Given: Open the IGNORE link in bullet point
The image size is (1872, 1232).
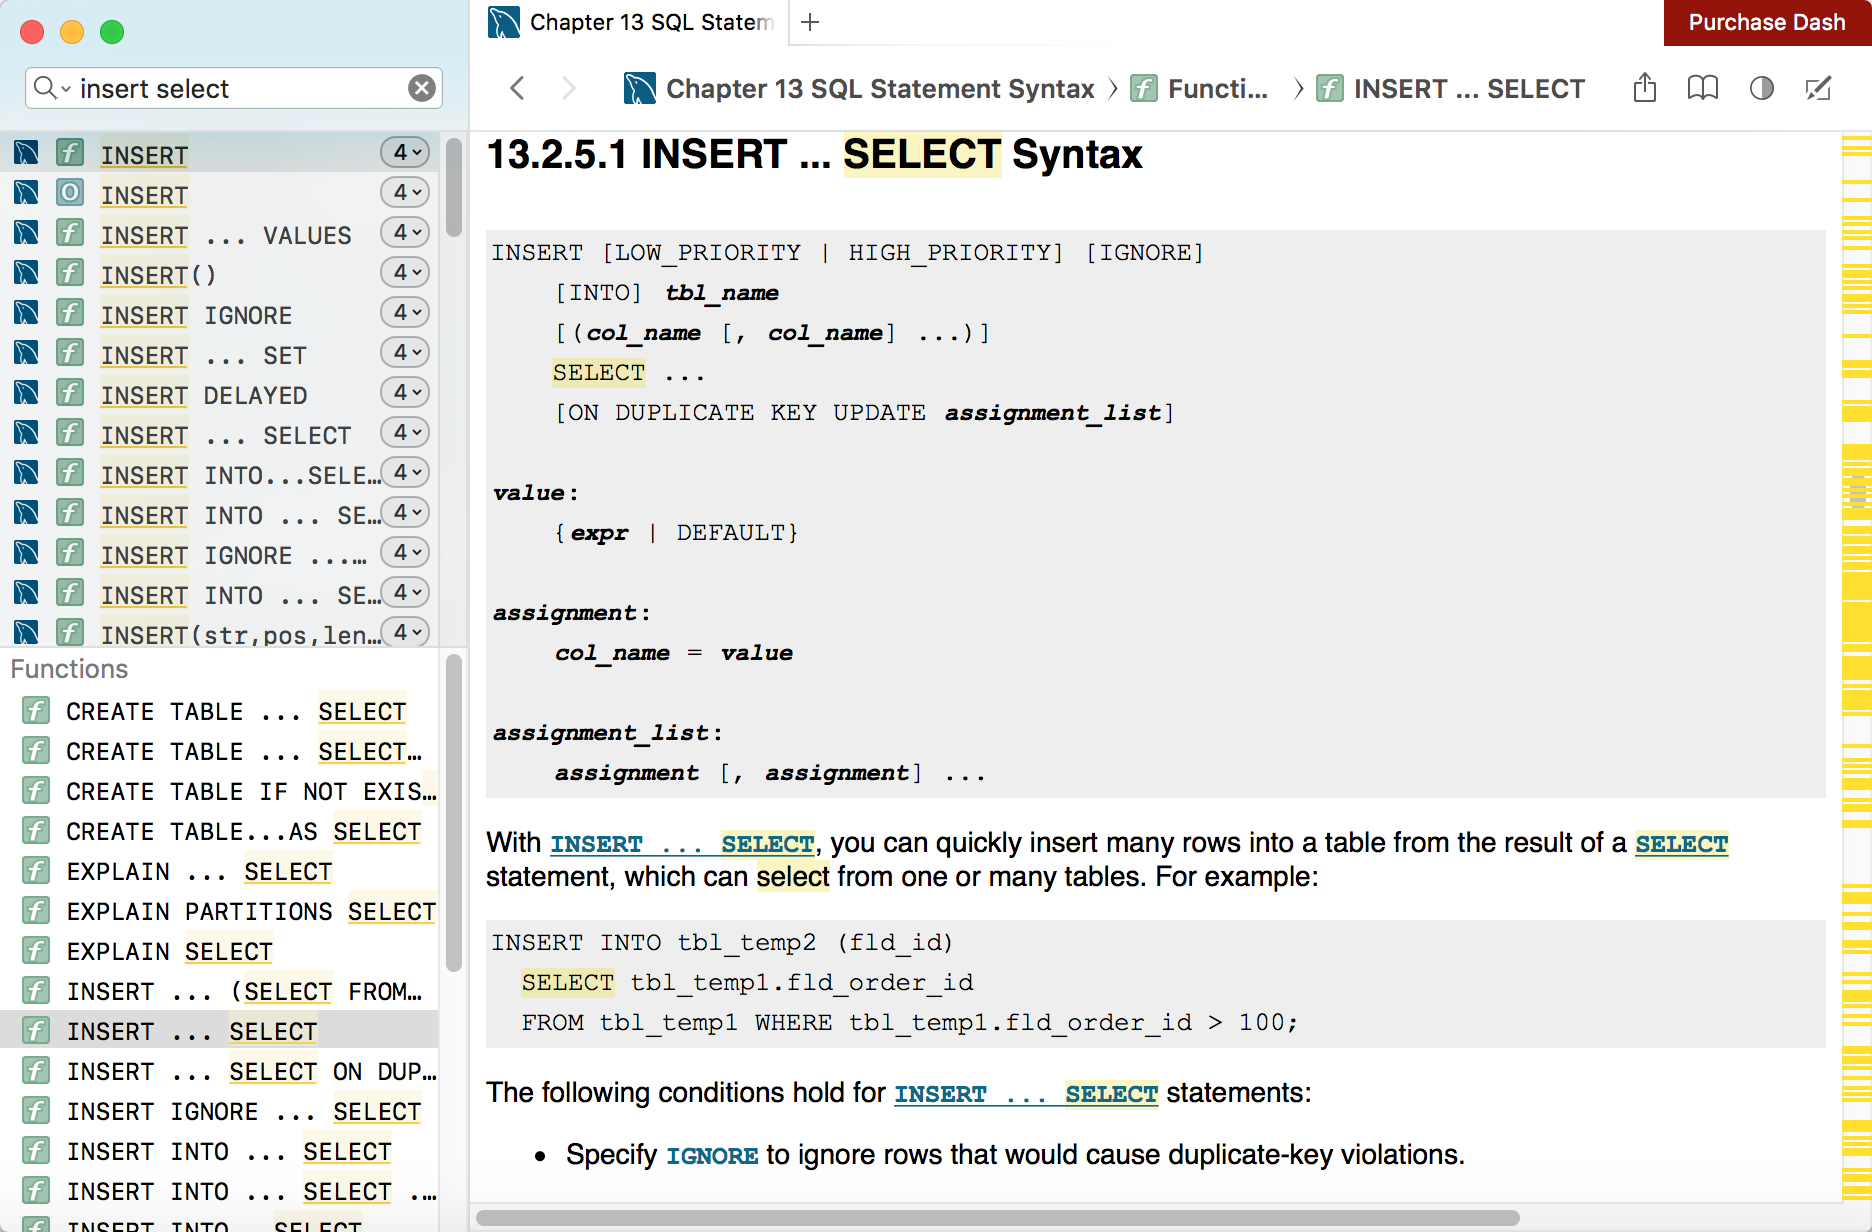Looking at the screenshot, I should click(712, 1156).
